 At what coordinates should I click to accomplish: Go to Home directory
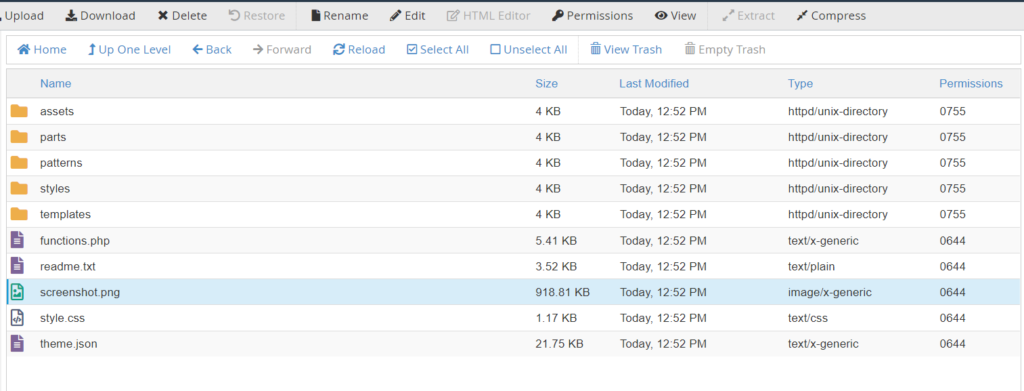(x=42, y=50)
